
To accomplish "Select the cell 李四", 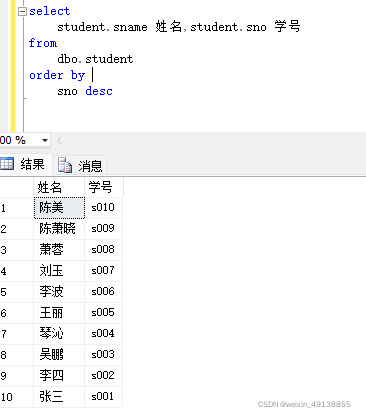I will (x=59, y=376).
